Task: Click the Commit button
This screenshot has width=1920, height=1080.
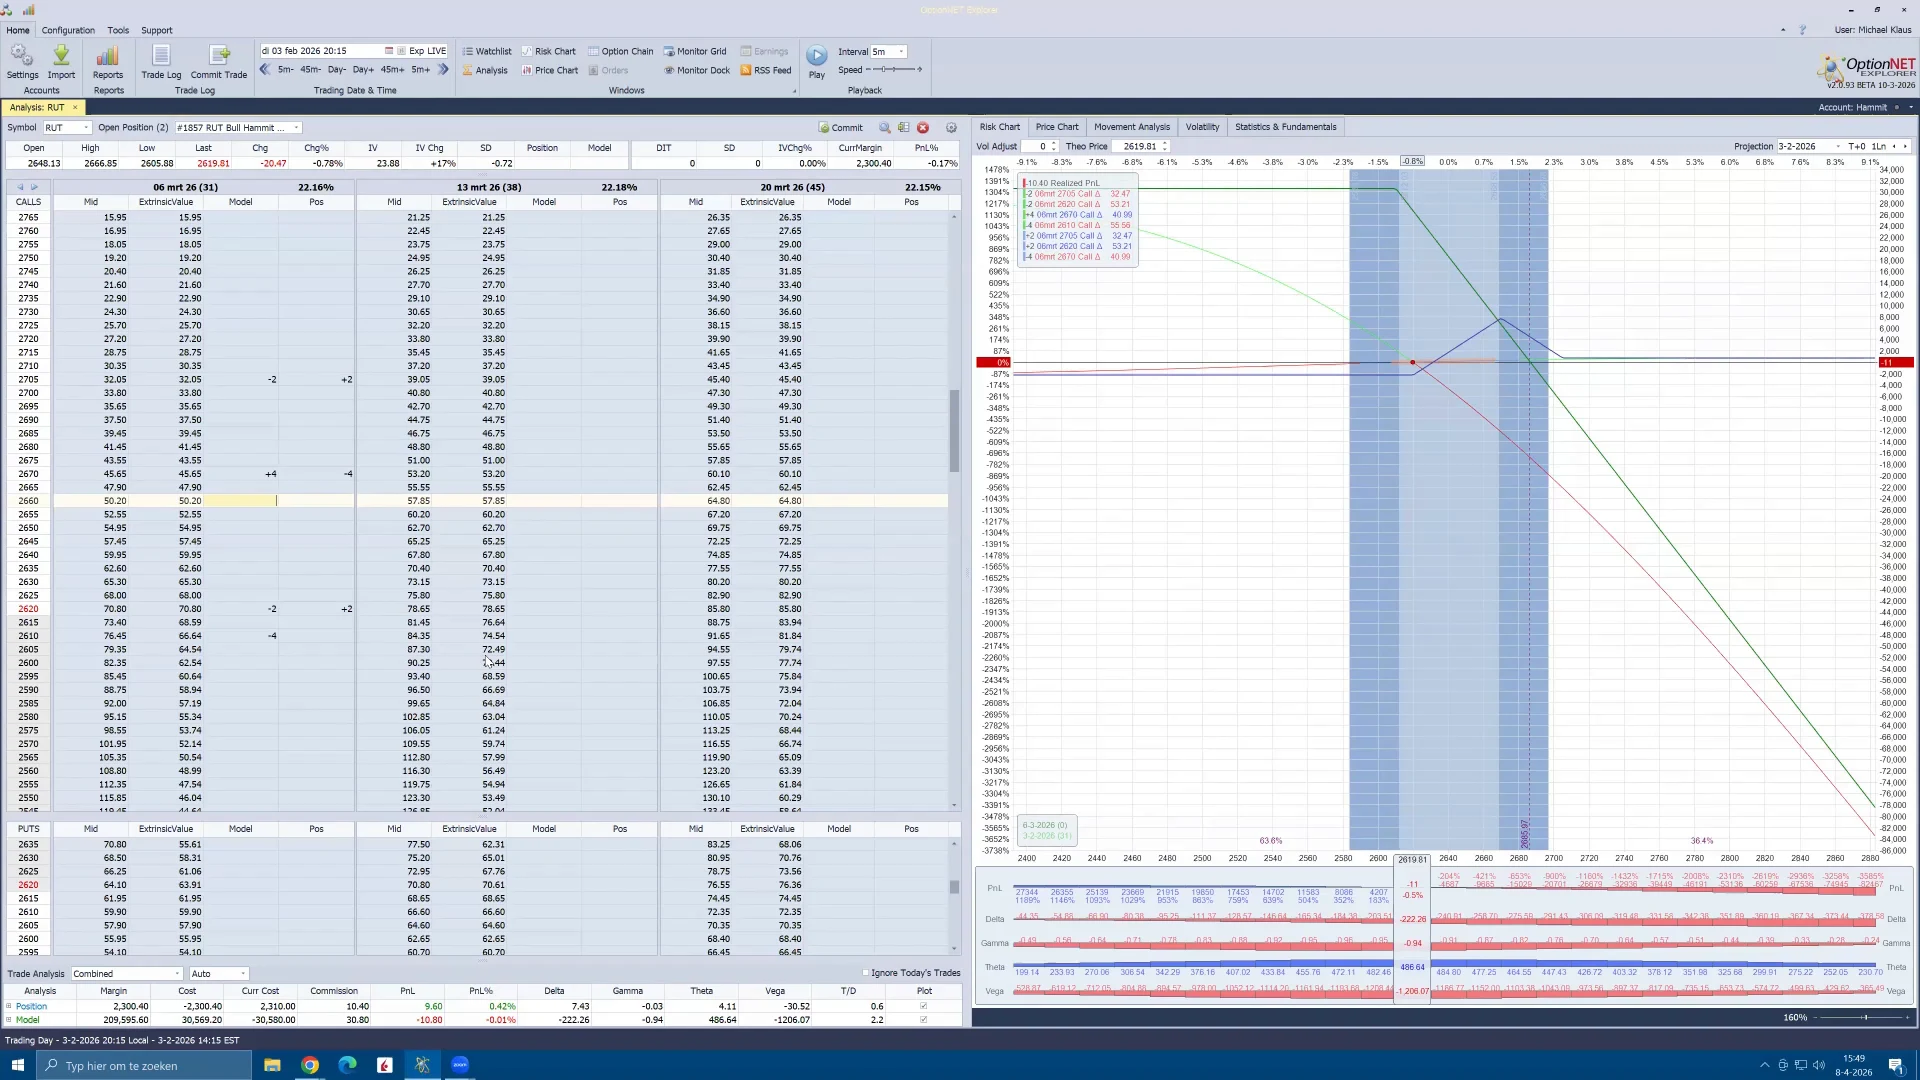Action: coord(841,128)
